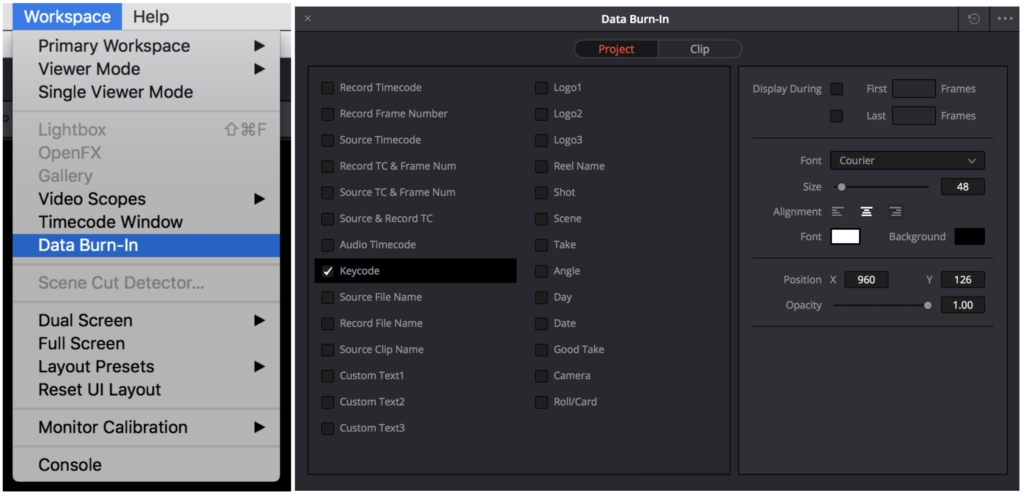The image size is (1024, 496).
Task: Enable Logo1 checkbox
Action: (541, 88)
